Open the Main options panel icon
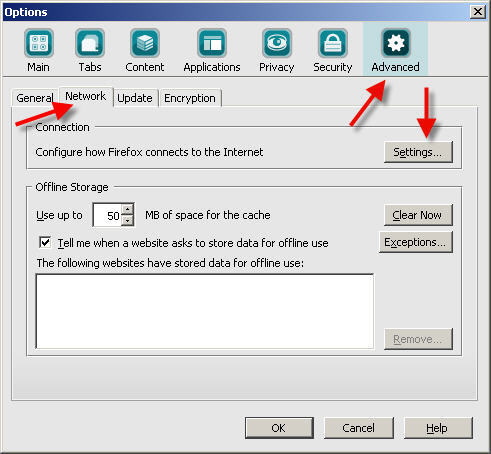Image resolution: width=491 pixels, height=454 pixels. [39, 43]
